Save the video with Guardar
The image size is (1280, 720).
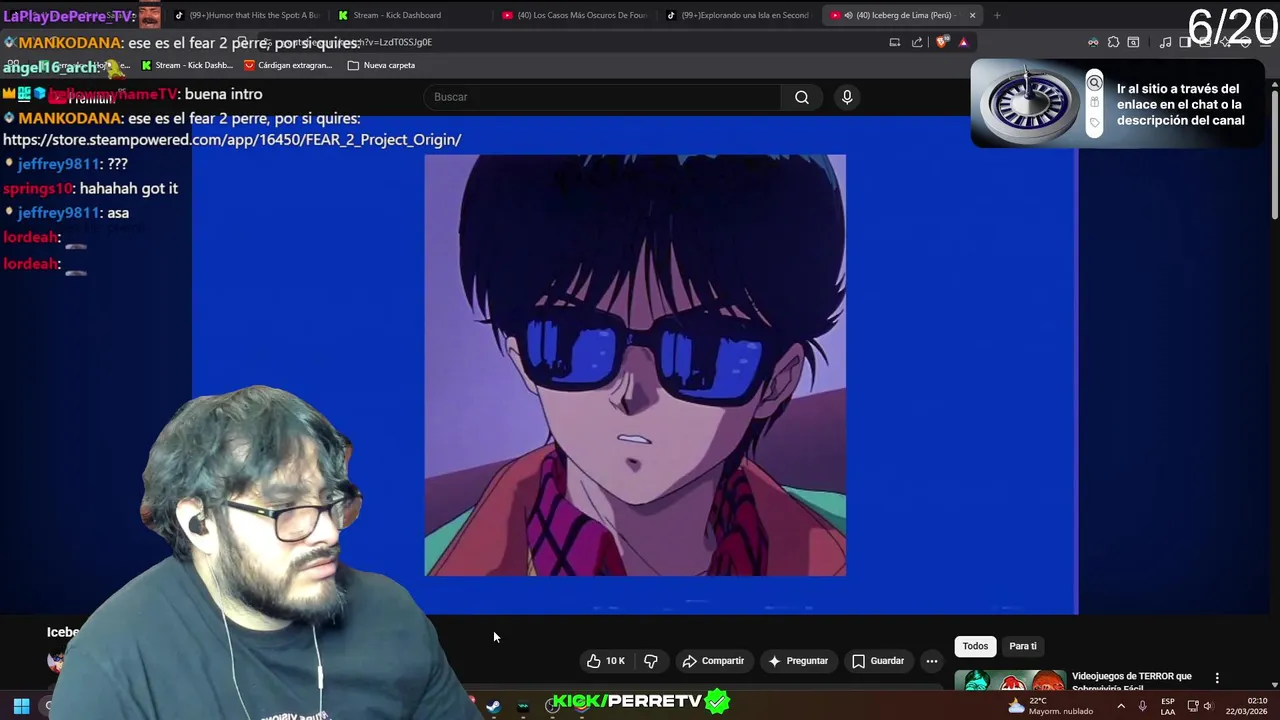[878, 661]
